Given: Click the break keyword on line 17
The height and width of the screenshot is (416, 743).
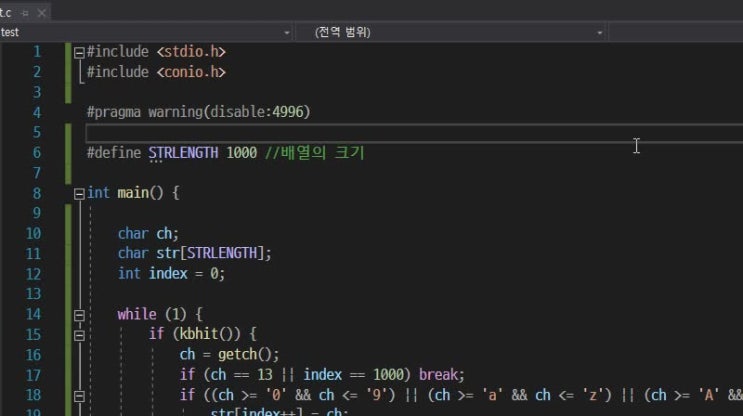Looking at the screenshot, I should click(438, 375).
